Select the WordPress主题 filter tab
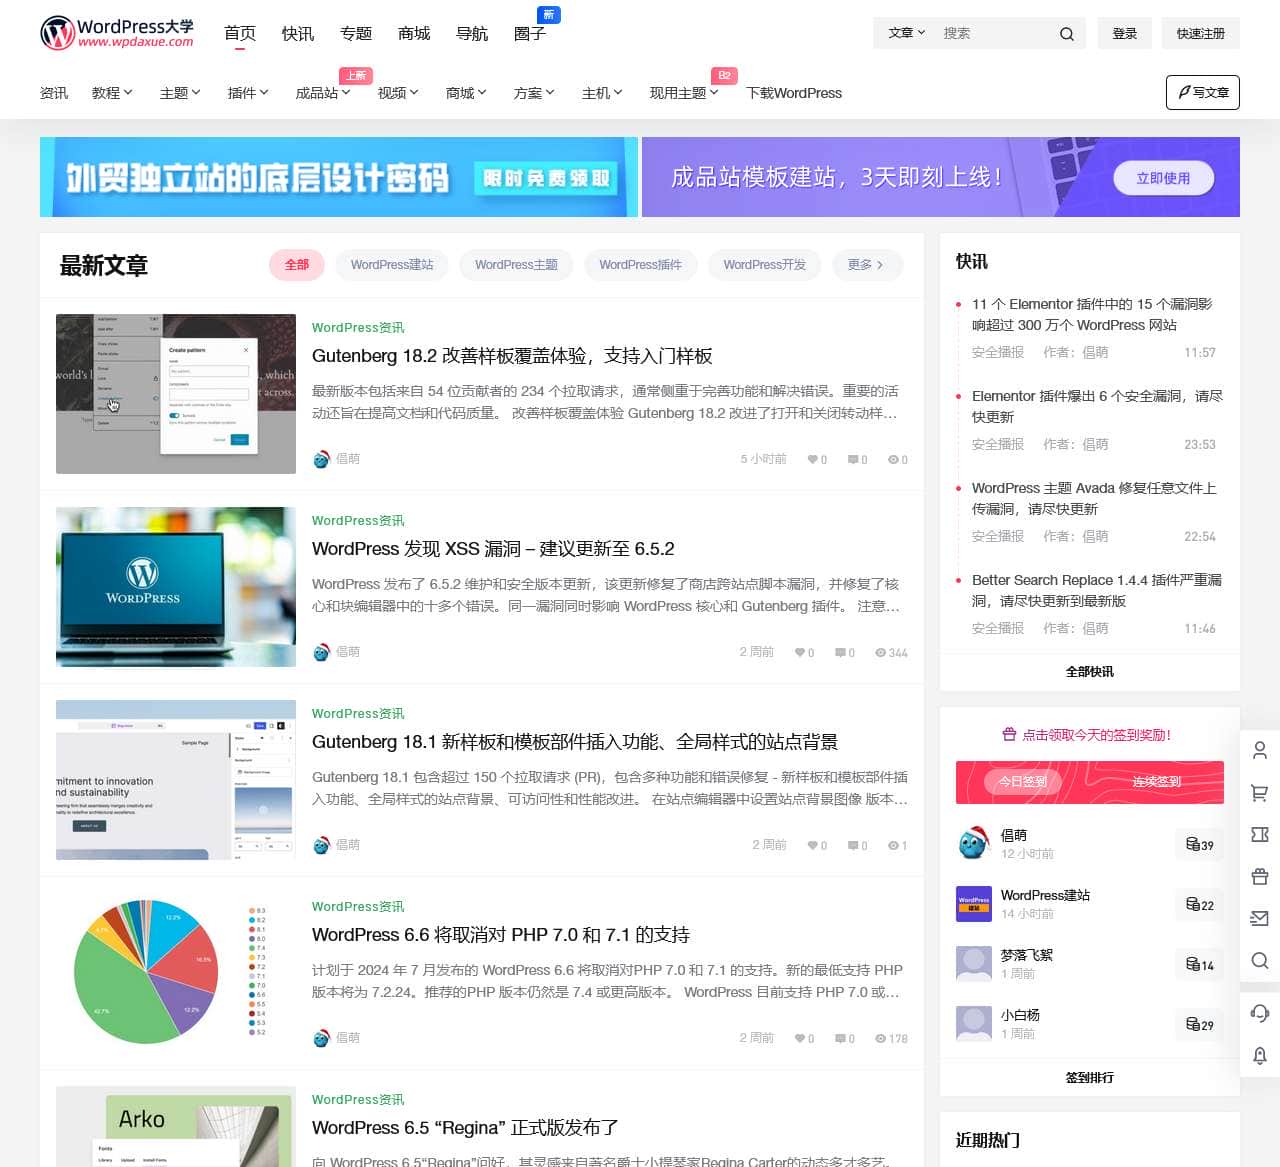1280x1167 pixels. click(x=516, y=265)
